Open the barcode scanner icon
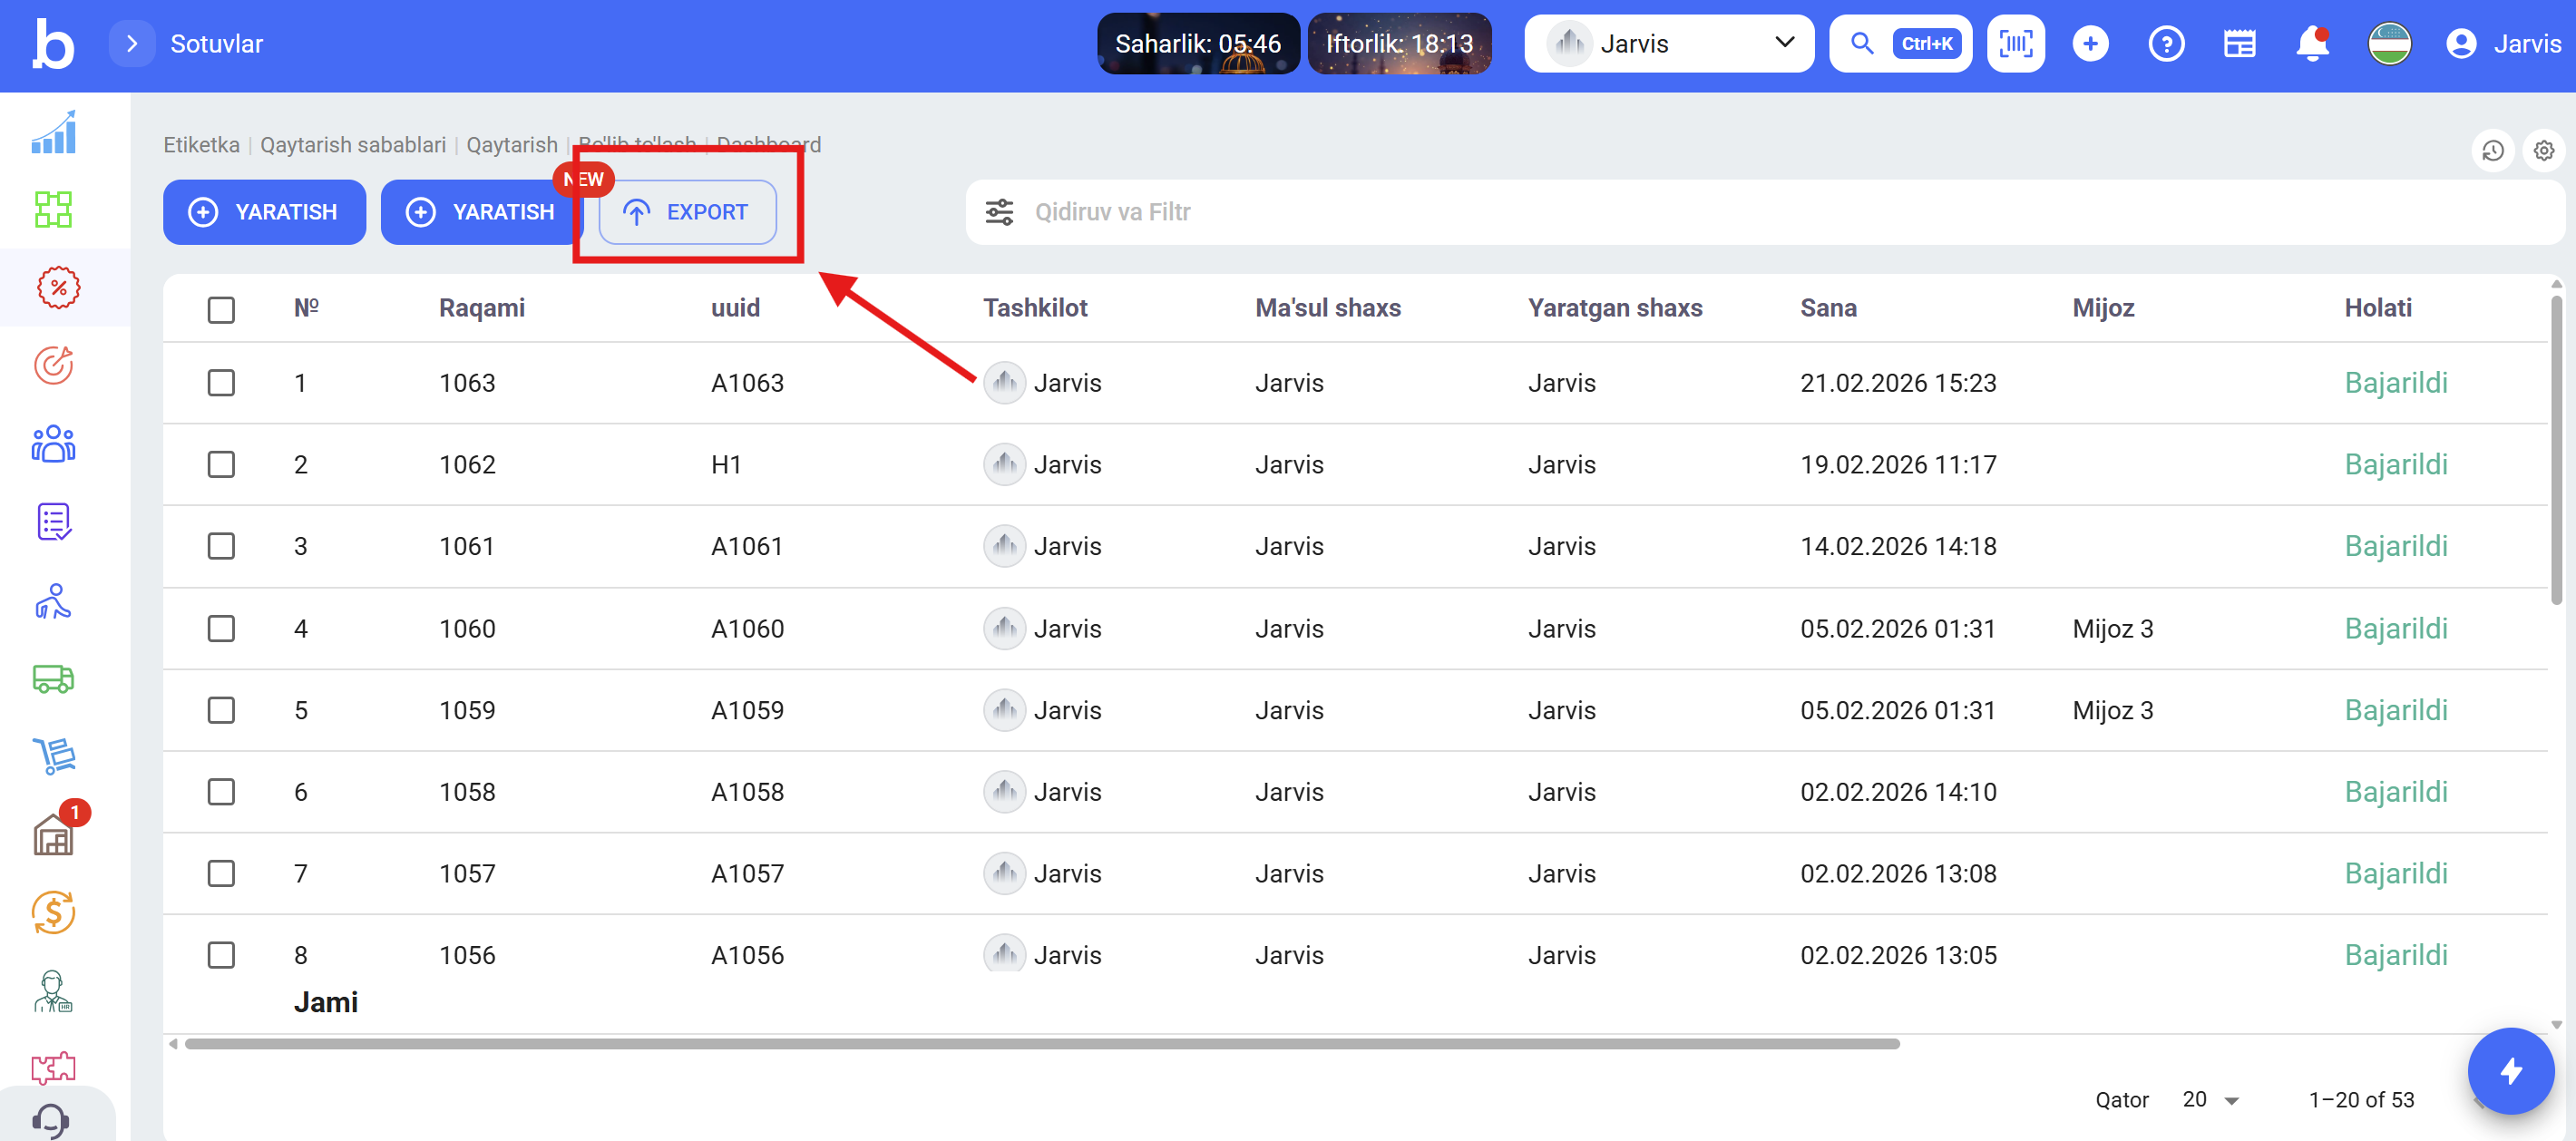The width and height of the screenshot is (2576, 1141). point(2015,44)
